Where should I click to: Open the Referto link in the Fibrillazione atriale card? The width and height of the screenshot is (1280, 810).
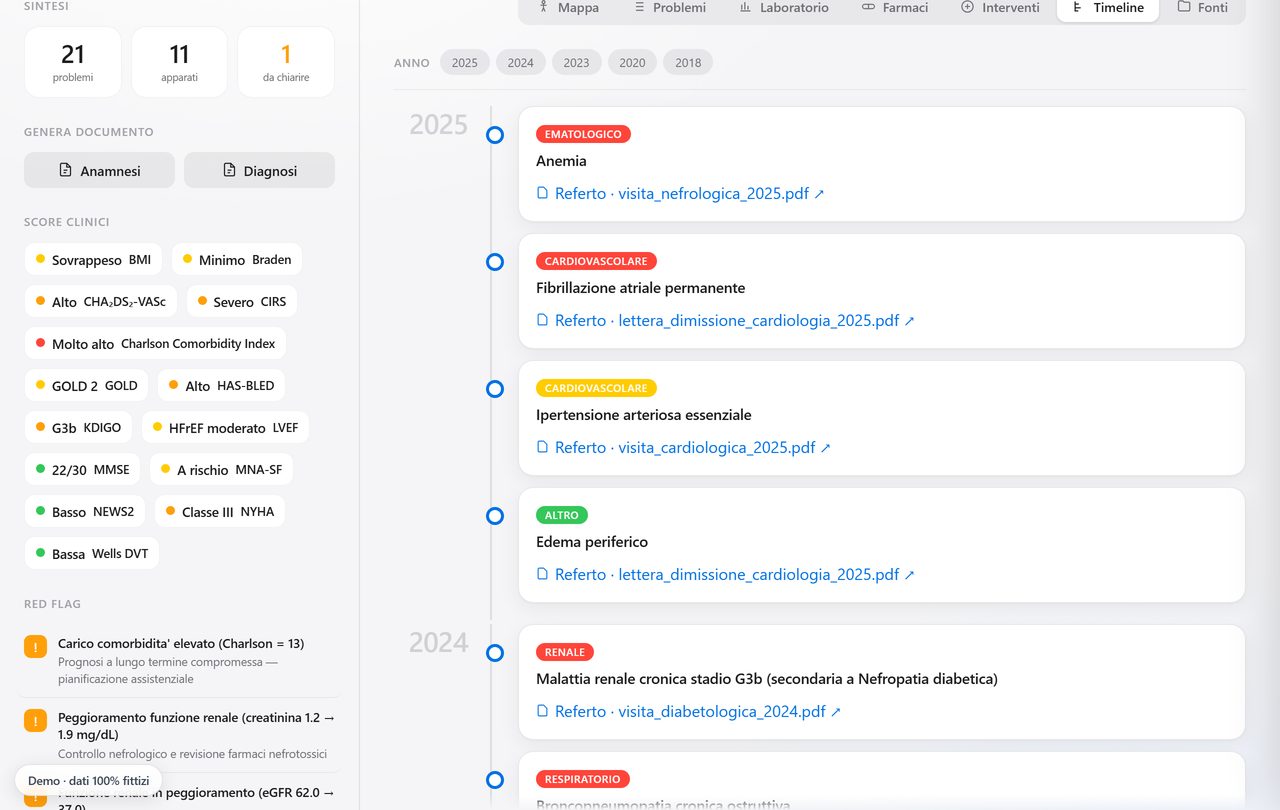726,320
